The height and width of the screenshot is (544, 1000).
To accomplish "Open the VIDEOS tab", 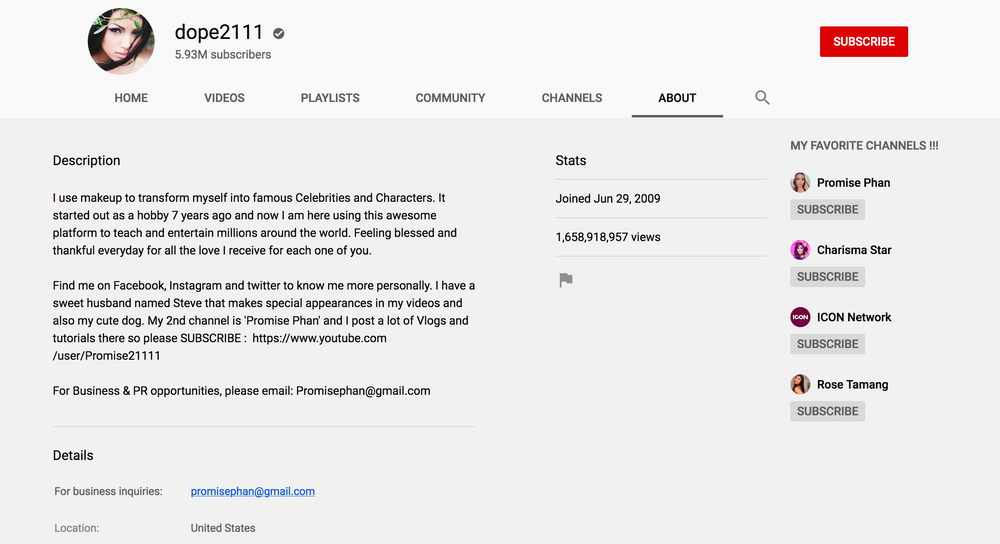I will (x=224, y=98).
